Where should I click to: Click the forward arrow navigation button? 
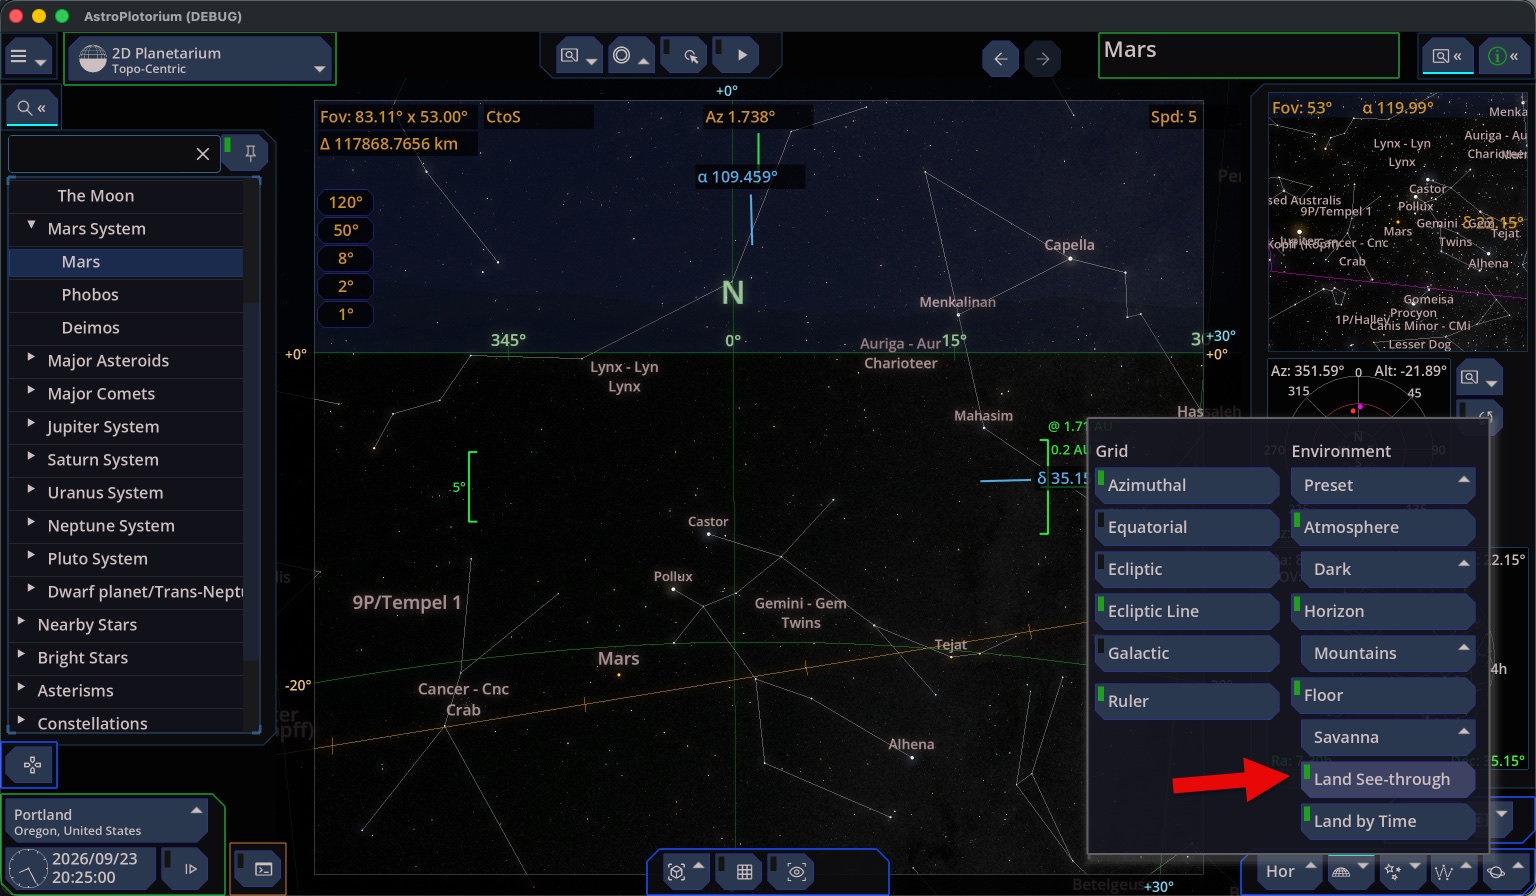click(x=1042, y=59)
